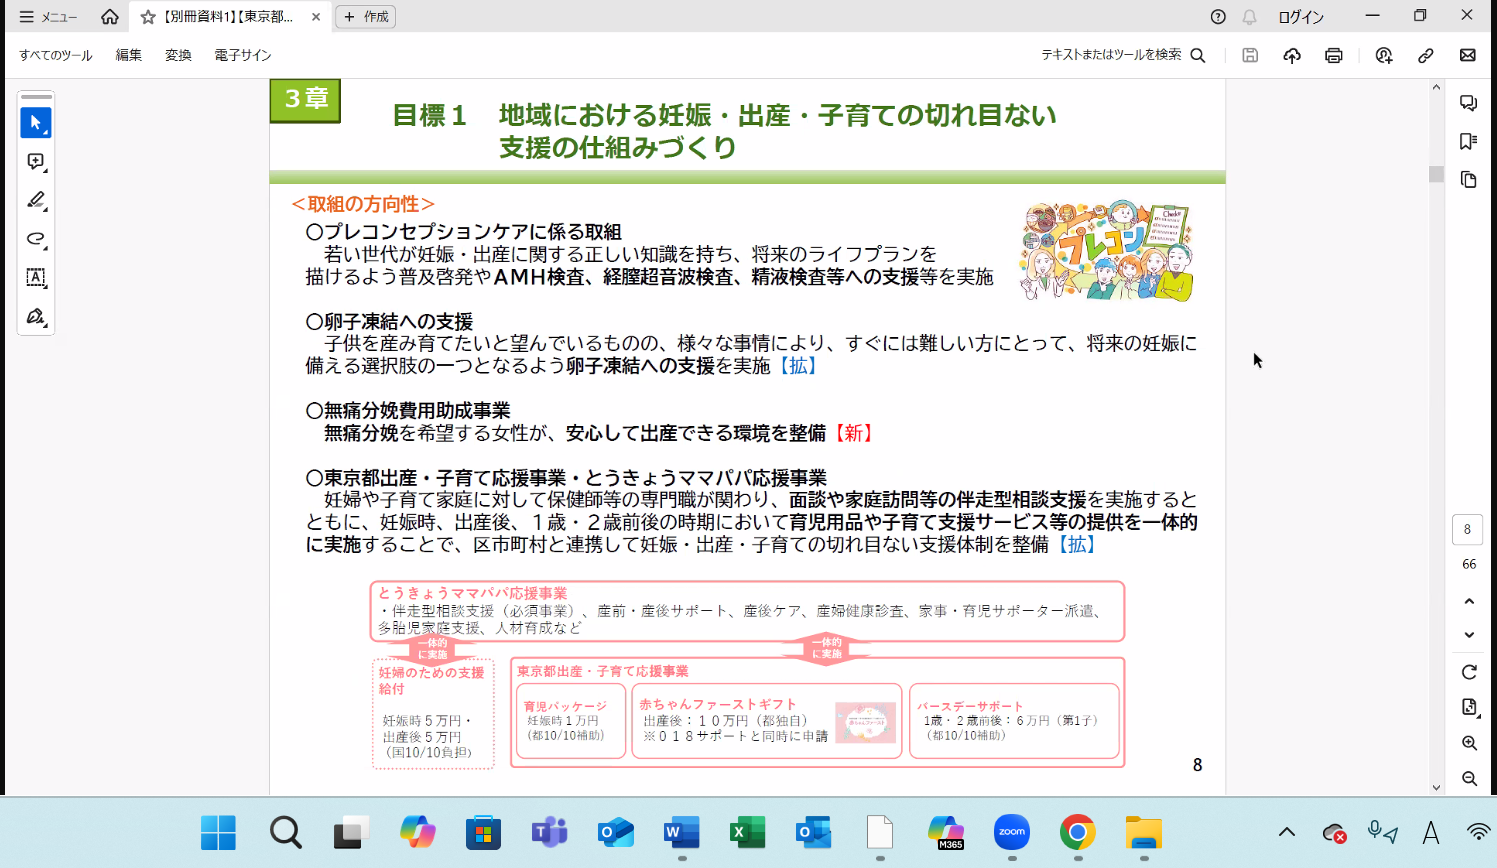Open the 変換 menu

[x=178, y=55]
